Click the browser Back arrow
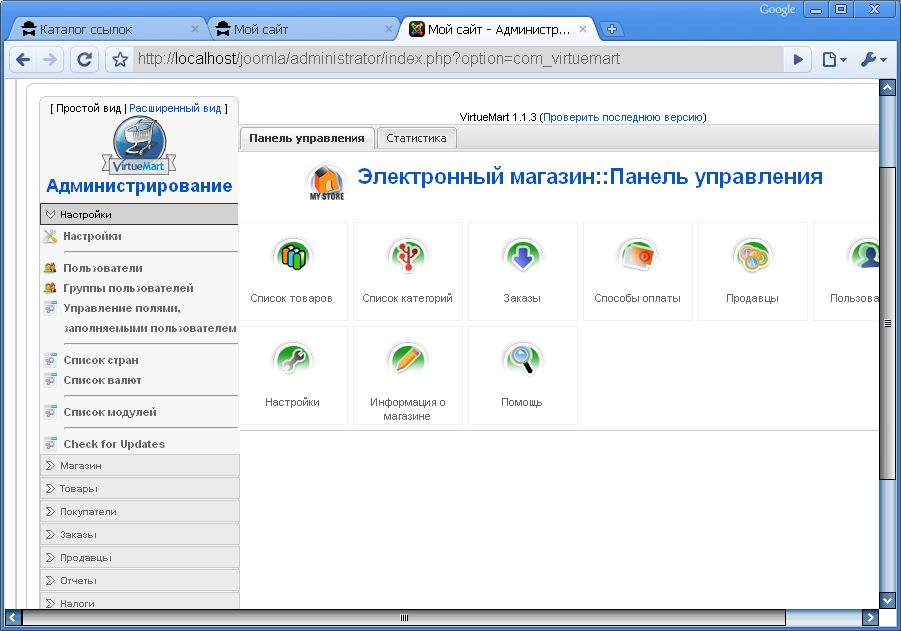901x631 pixels. coord(23,59)
